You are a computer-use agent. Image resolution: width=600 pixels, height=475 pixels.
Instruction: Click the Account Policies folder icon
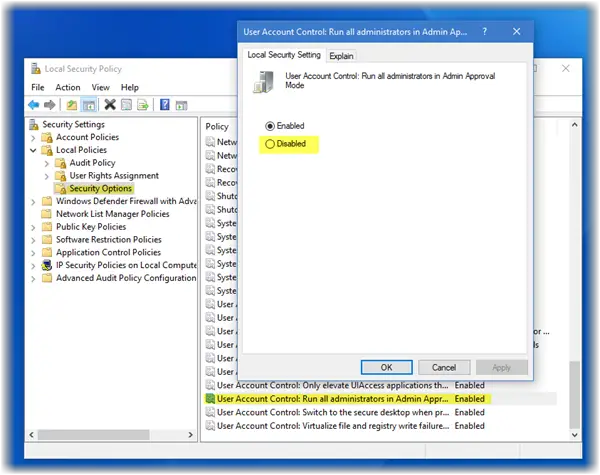47,137
